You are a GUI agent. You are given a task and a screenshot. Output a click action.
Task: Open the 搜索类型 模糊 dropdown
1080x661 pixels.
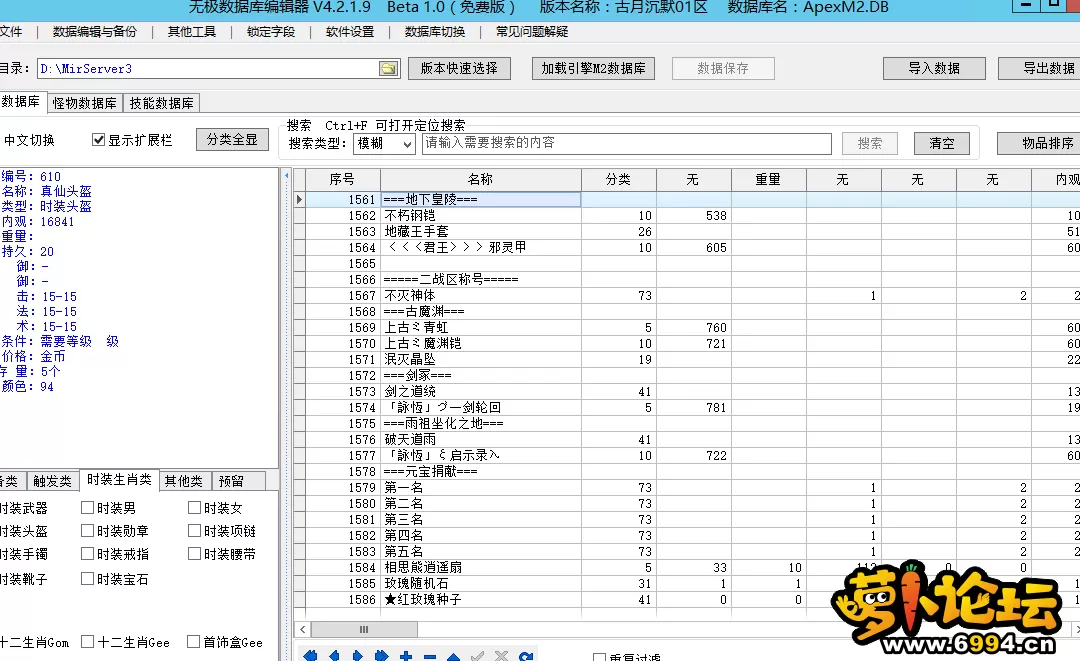(384, 143)
